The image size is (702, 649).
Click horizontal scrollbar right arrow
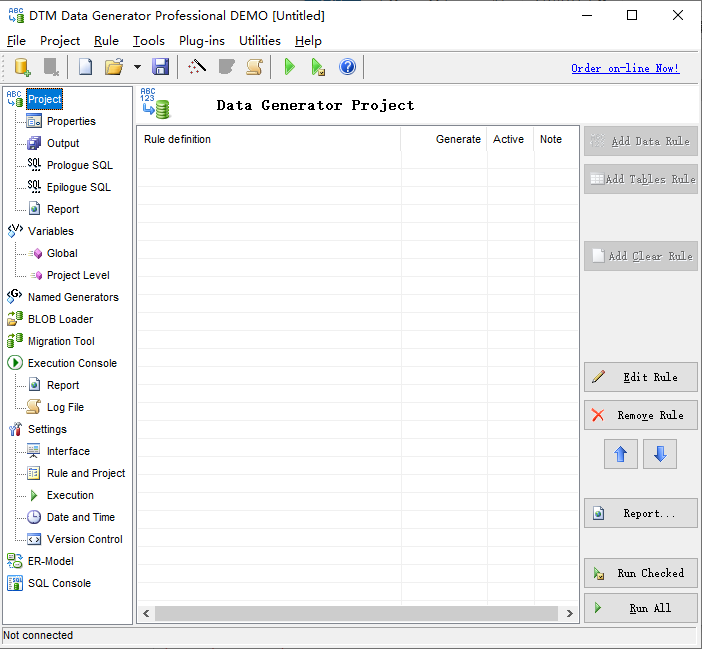(569, 614)
